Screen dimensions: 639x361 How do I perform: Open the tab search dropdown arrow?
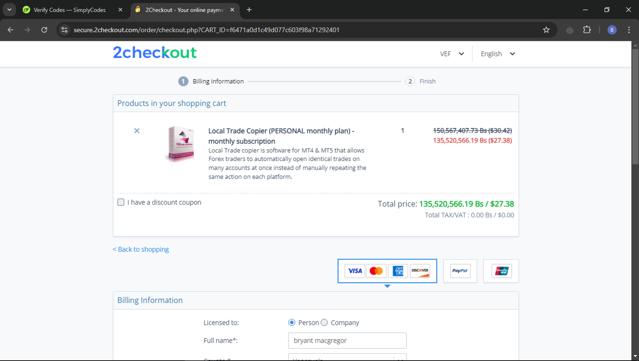(x=9, y=10)
